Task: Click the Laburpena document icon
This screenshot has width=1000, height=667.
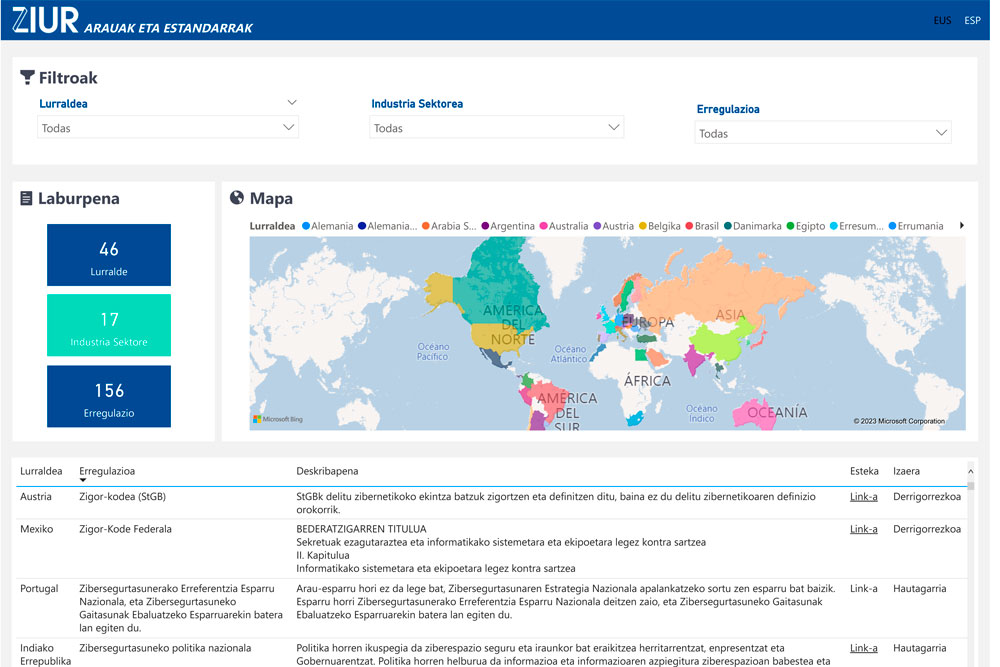Action: 27,199
